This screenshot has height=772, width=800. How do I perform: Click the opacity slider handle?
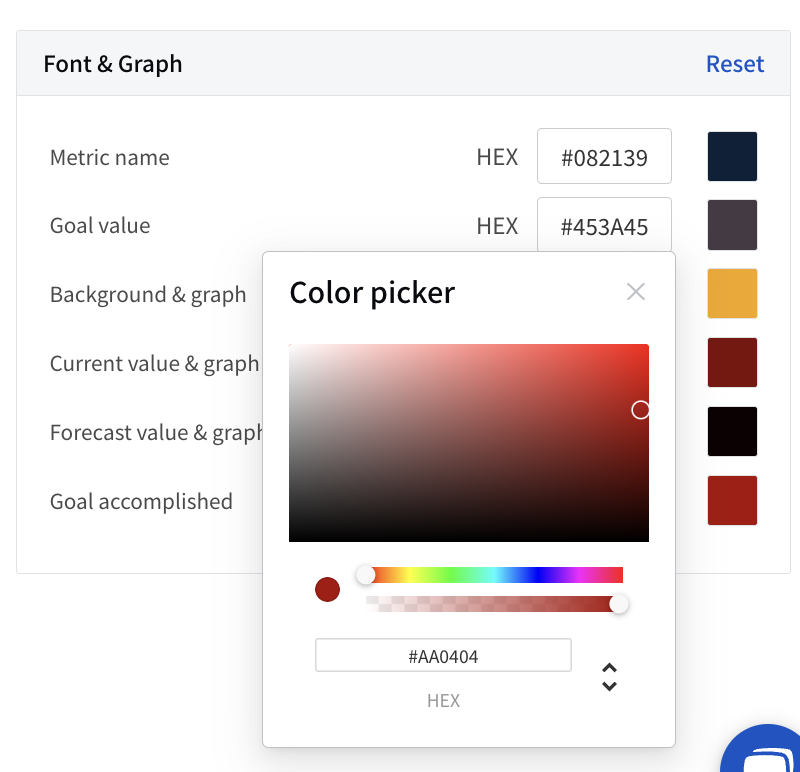click(618, 604)
